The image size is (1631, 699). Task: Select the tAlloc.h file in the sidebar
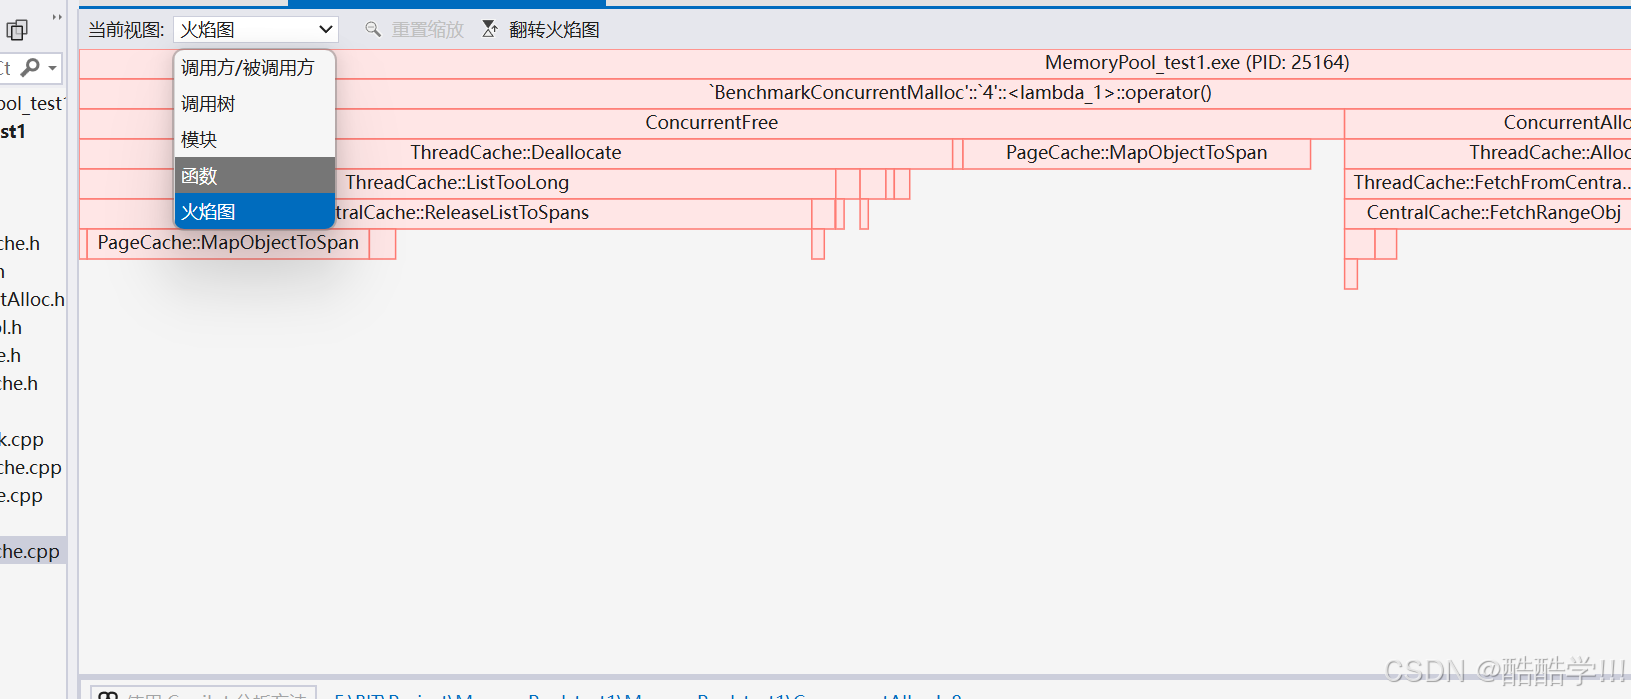coord(32,299)
